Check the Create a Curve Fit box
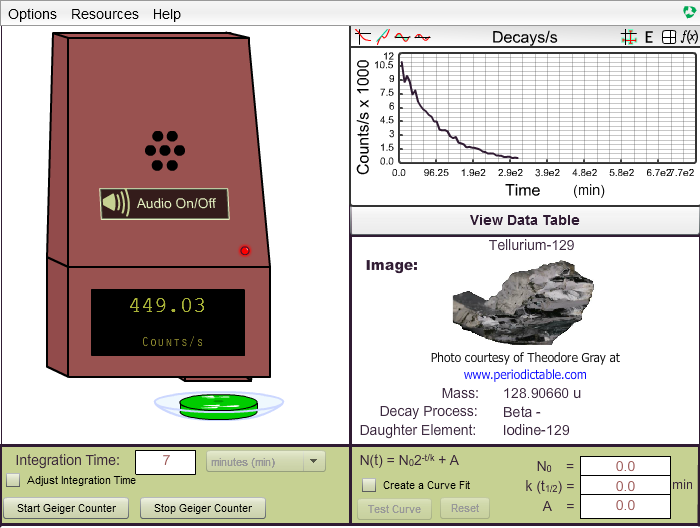This screenshot has width=700, height=528. pyautogui.click(x=369, y=485)
